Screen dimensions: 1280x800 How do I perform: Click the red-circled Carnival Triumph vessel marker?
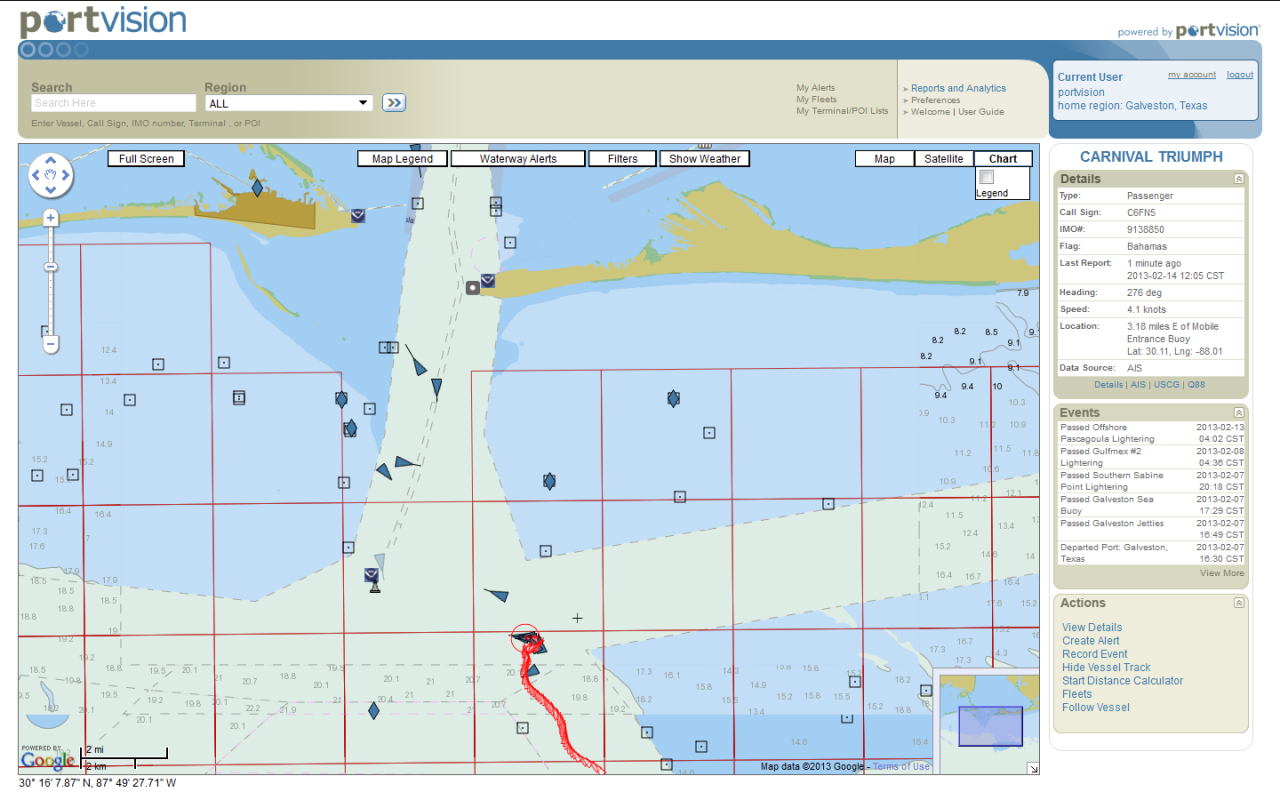tap(524, 637)
